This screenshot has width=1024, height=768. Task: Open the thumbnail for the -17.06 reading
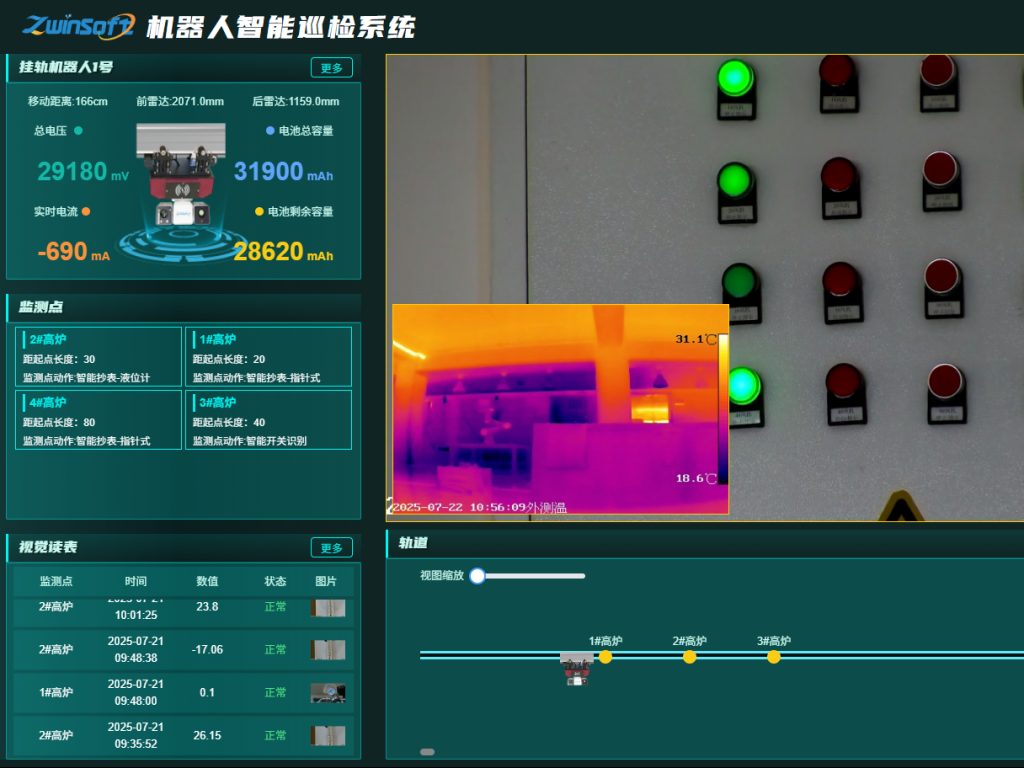click(328, 650)
